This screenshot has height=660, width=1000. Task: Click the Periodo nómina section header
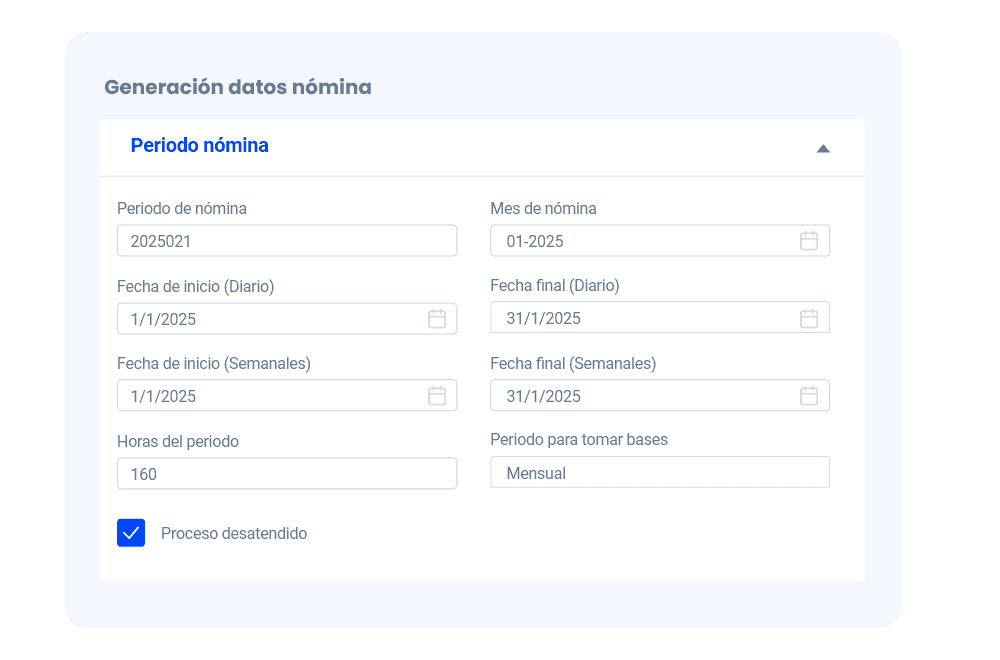tap(200, 146)
